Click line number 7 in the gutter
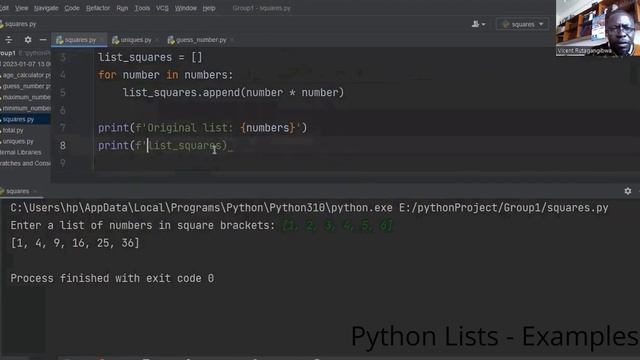Screen dimensions: 640x360 pos(63,128)
